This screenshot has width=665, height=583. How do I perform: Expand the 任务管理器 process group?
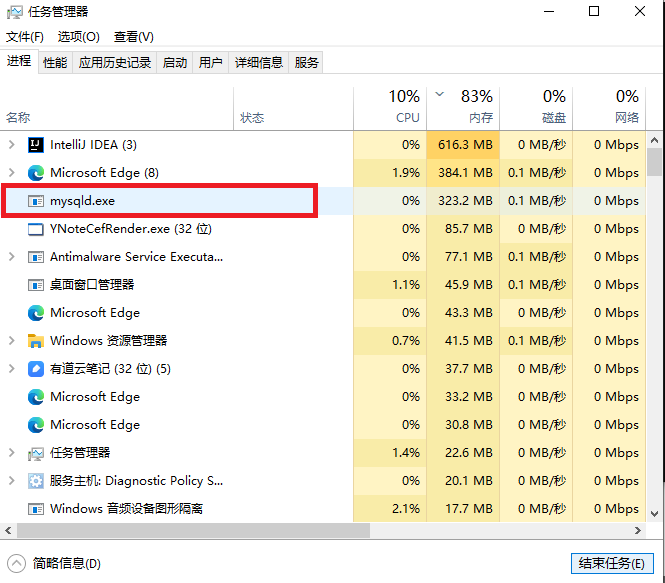pos(12,453)
